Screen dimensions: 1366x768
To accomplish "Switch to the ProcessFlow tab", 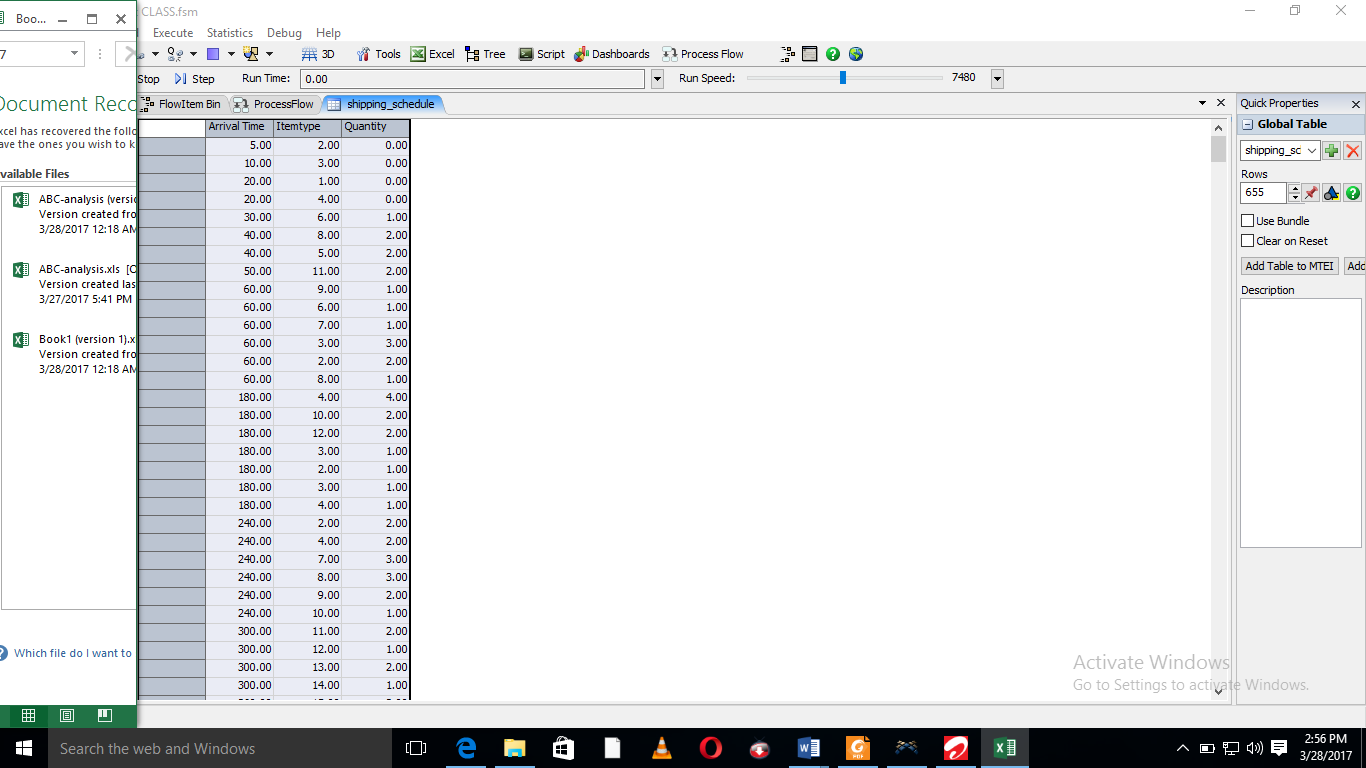I will (274, 104).
